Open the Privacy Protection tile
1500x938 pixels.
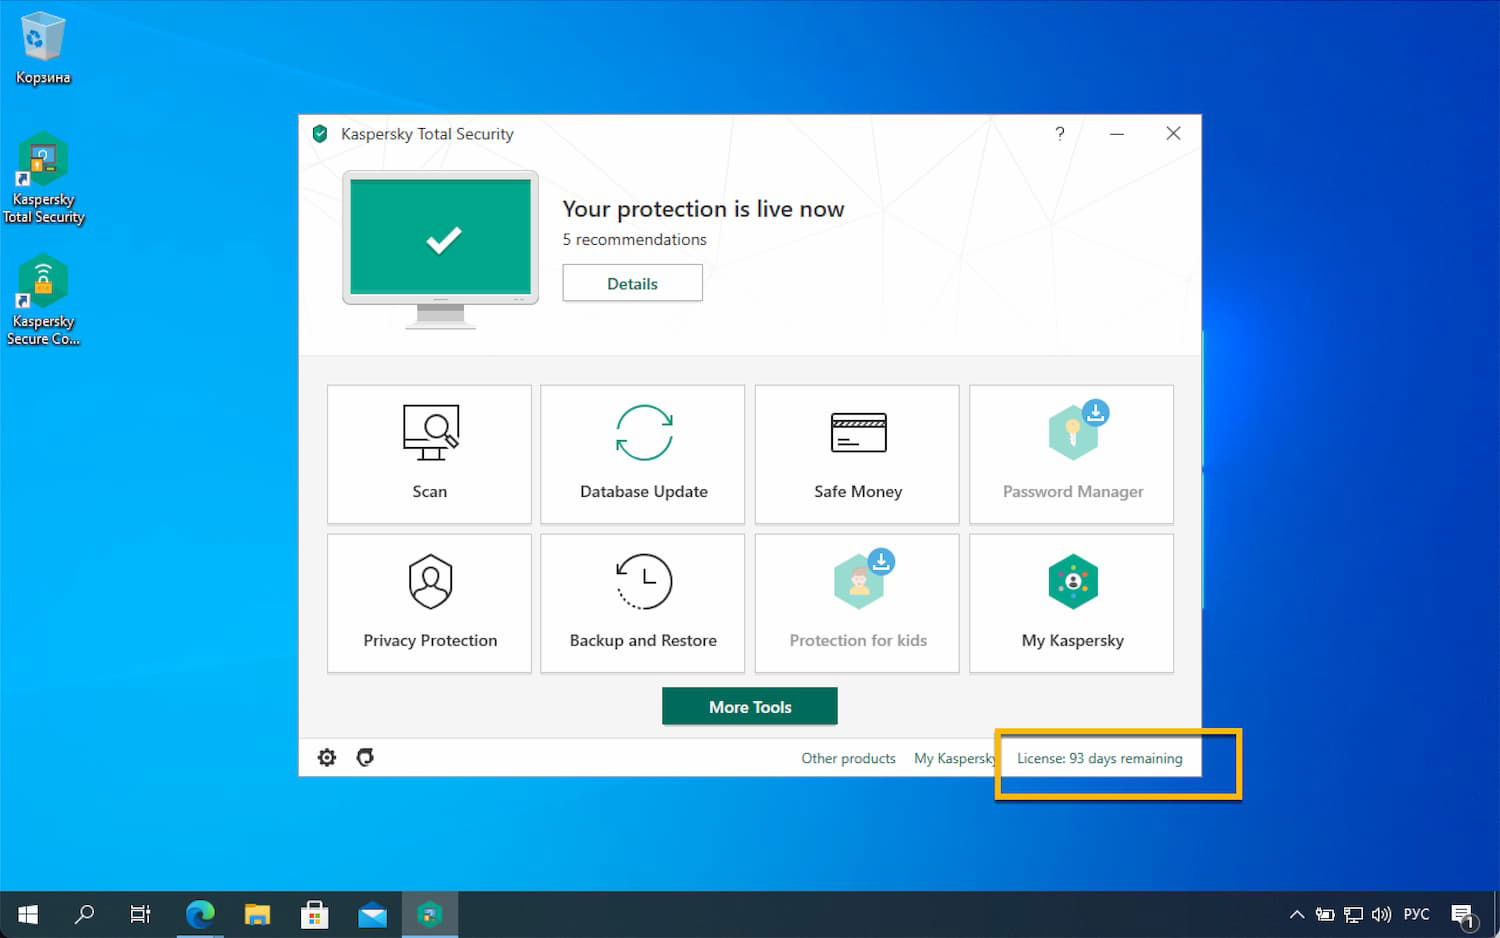point(429,603)
